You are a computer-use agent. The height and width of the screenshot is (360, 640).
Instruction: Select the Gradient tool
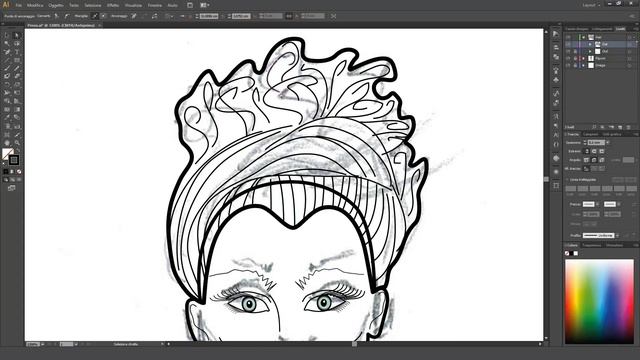click(x=17, y=109)
